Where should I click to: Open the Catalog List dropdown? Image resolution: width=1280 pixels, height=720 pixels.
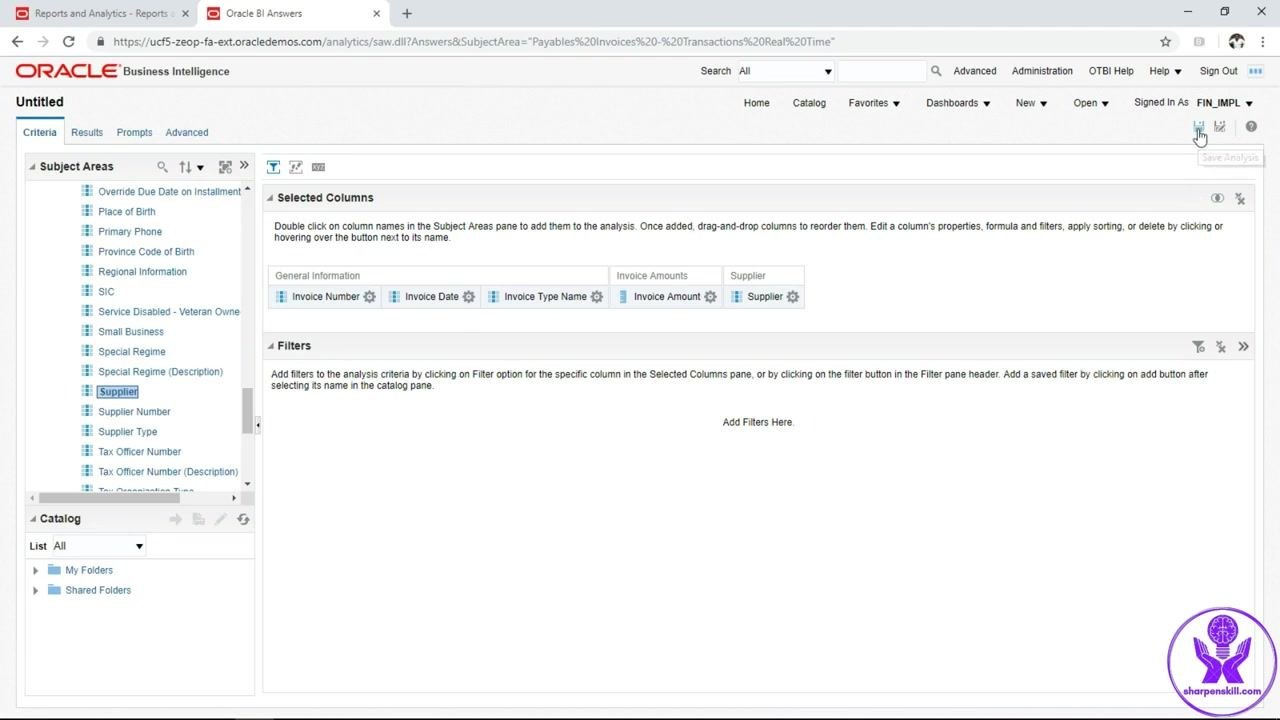click(x=99, y=546)
